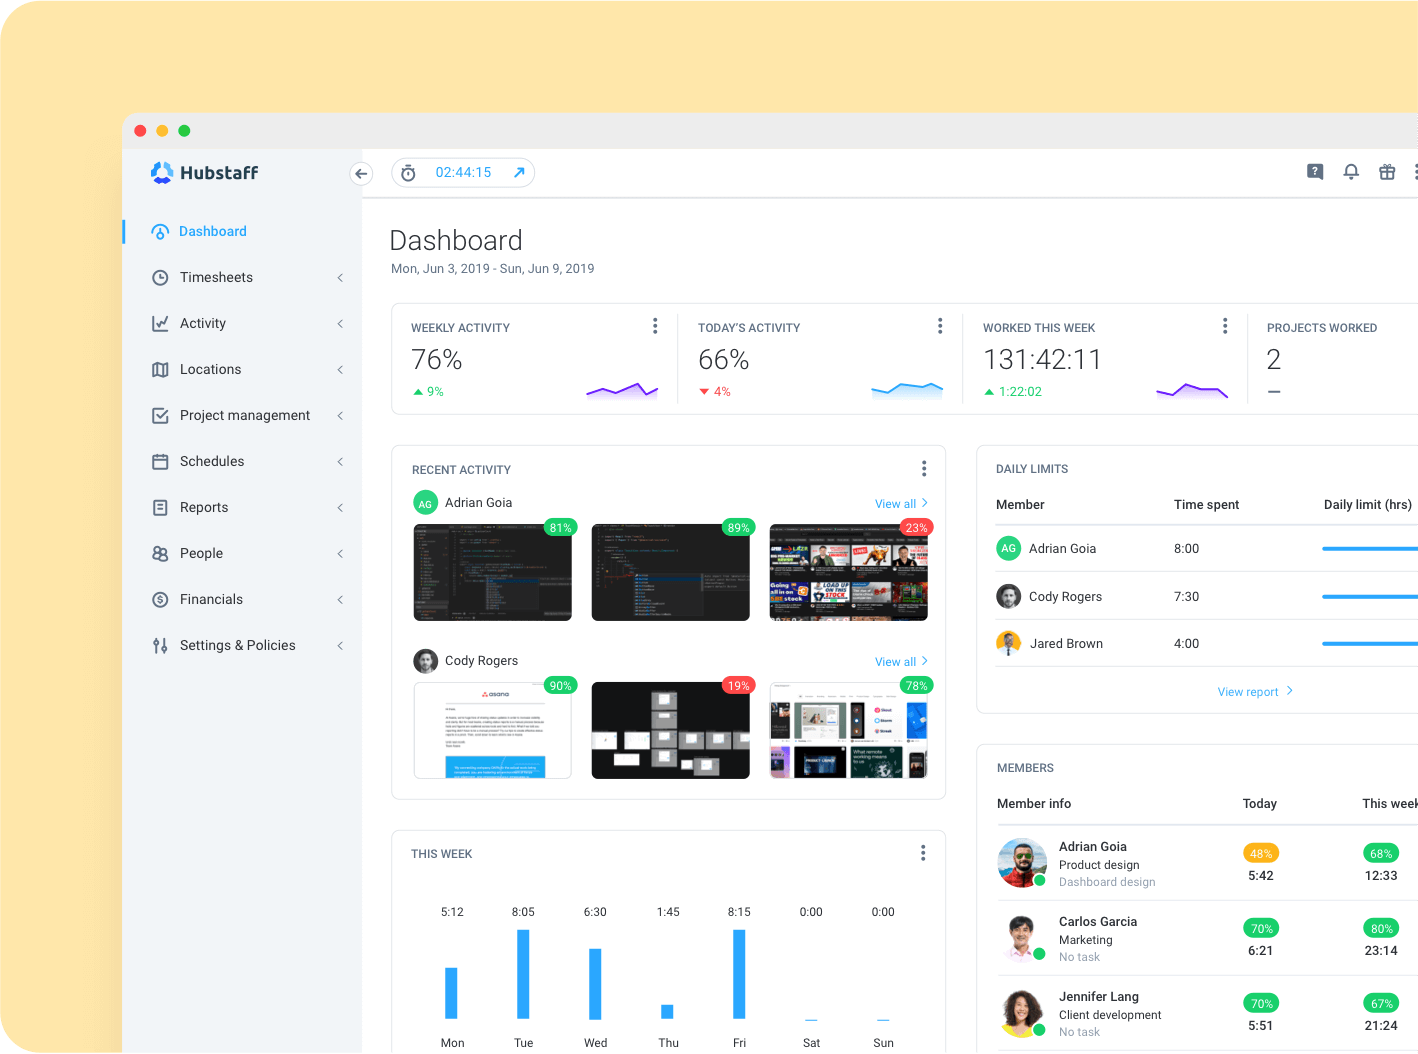Viewport: 1418px width, 1054px height.
Task: Open the Financials sidebar item
Action: click(x=211, y=599)
